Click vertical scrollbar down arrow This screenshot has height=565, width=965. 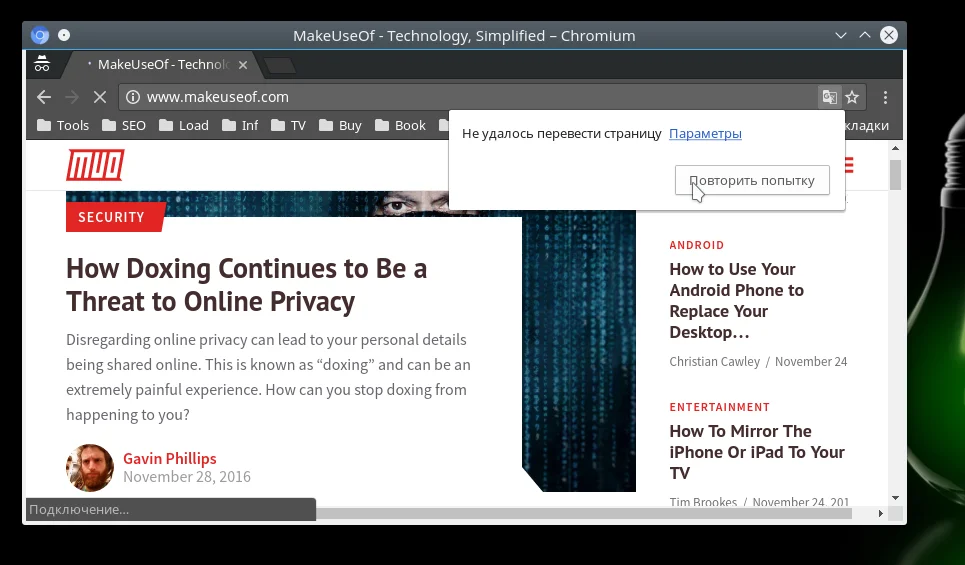pos(895,497)
